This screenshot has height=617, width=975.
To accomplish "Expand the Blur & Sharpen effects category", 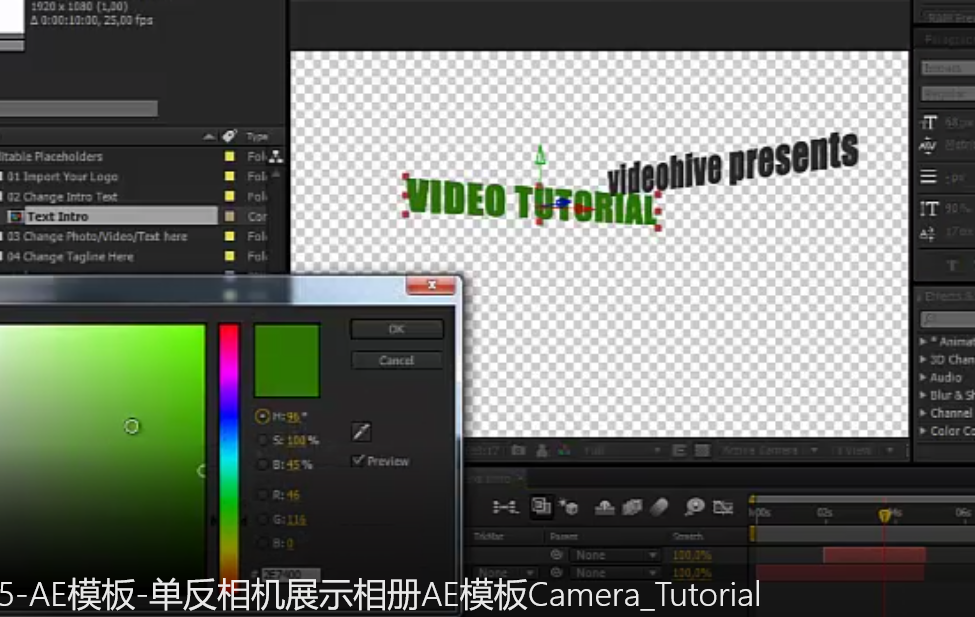I will [923, 395].
